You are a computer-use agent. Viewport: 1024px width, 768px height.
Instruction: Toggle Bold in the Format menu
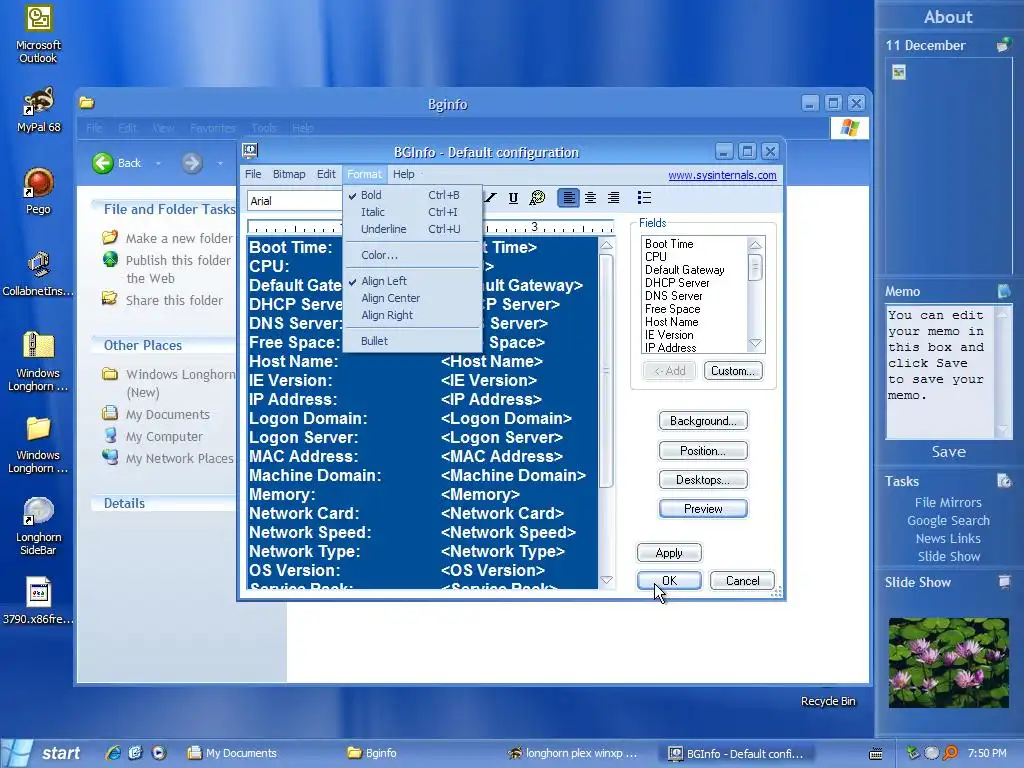(x=413, y=195)
